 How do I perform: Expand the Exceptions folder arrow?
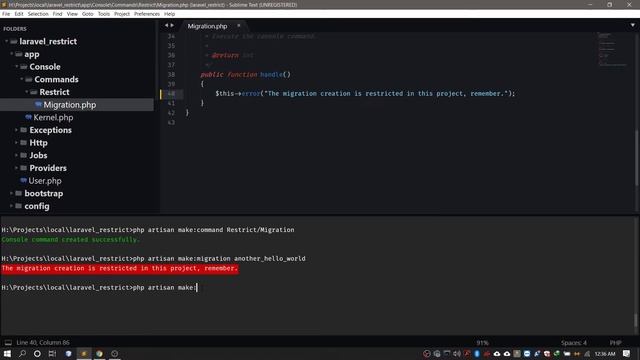point(16,130)
